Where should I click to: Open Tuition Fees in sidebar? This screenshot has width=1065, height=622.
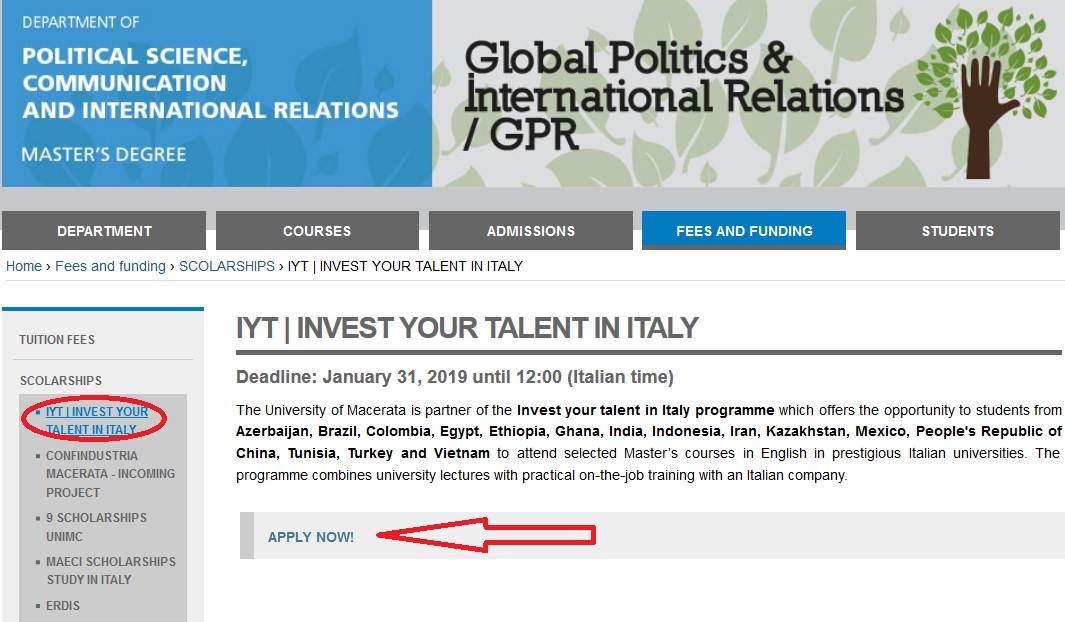tap(57, 340)
